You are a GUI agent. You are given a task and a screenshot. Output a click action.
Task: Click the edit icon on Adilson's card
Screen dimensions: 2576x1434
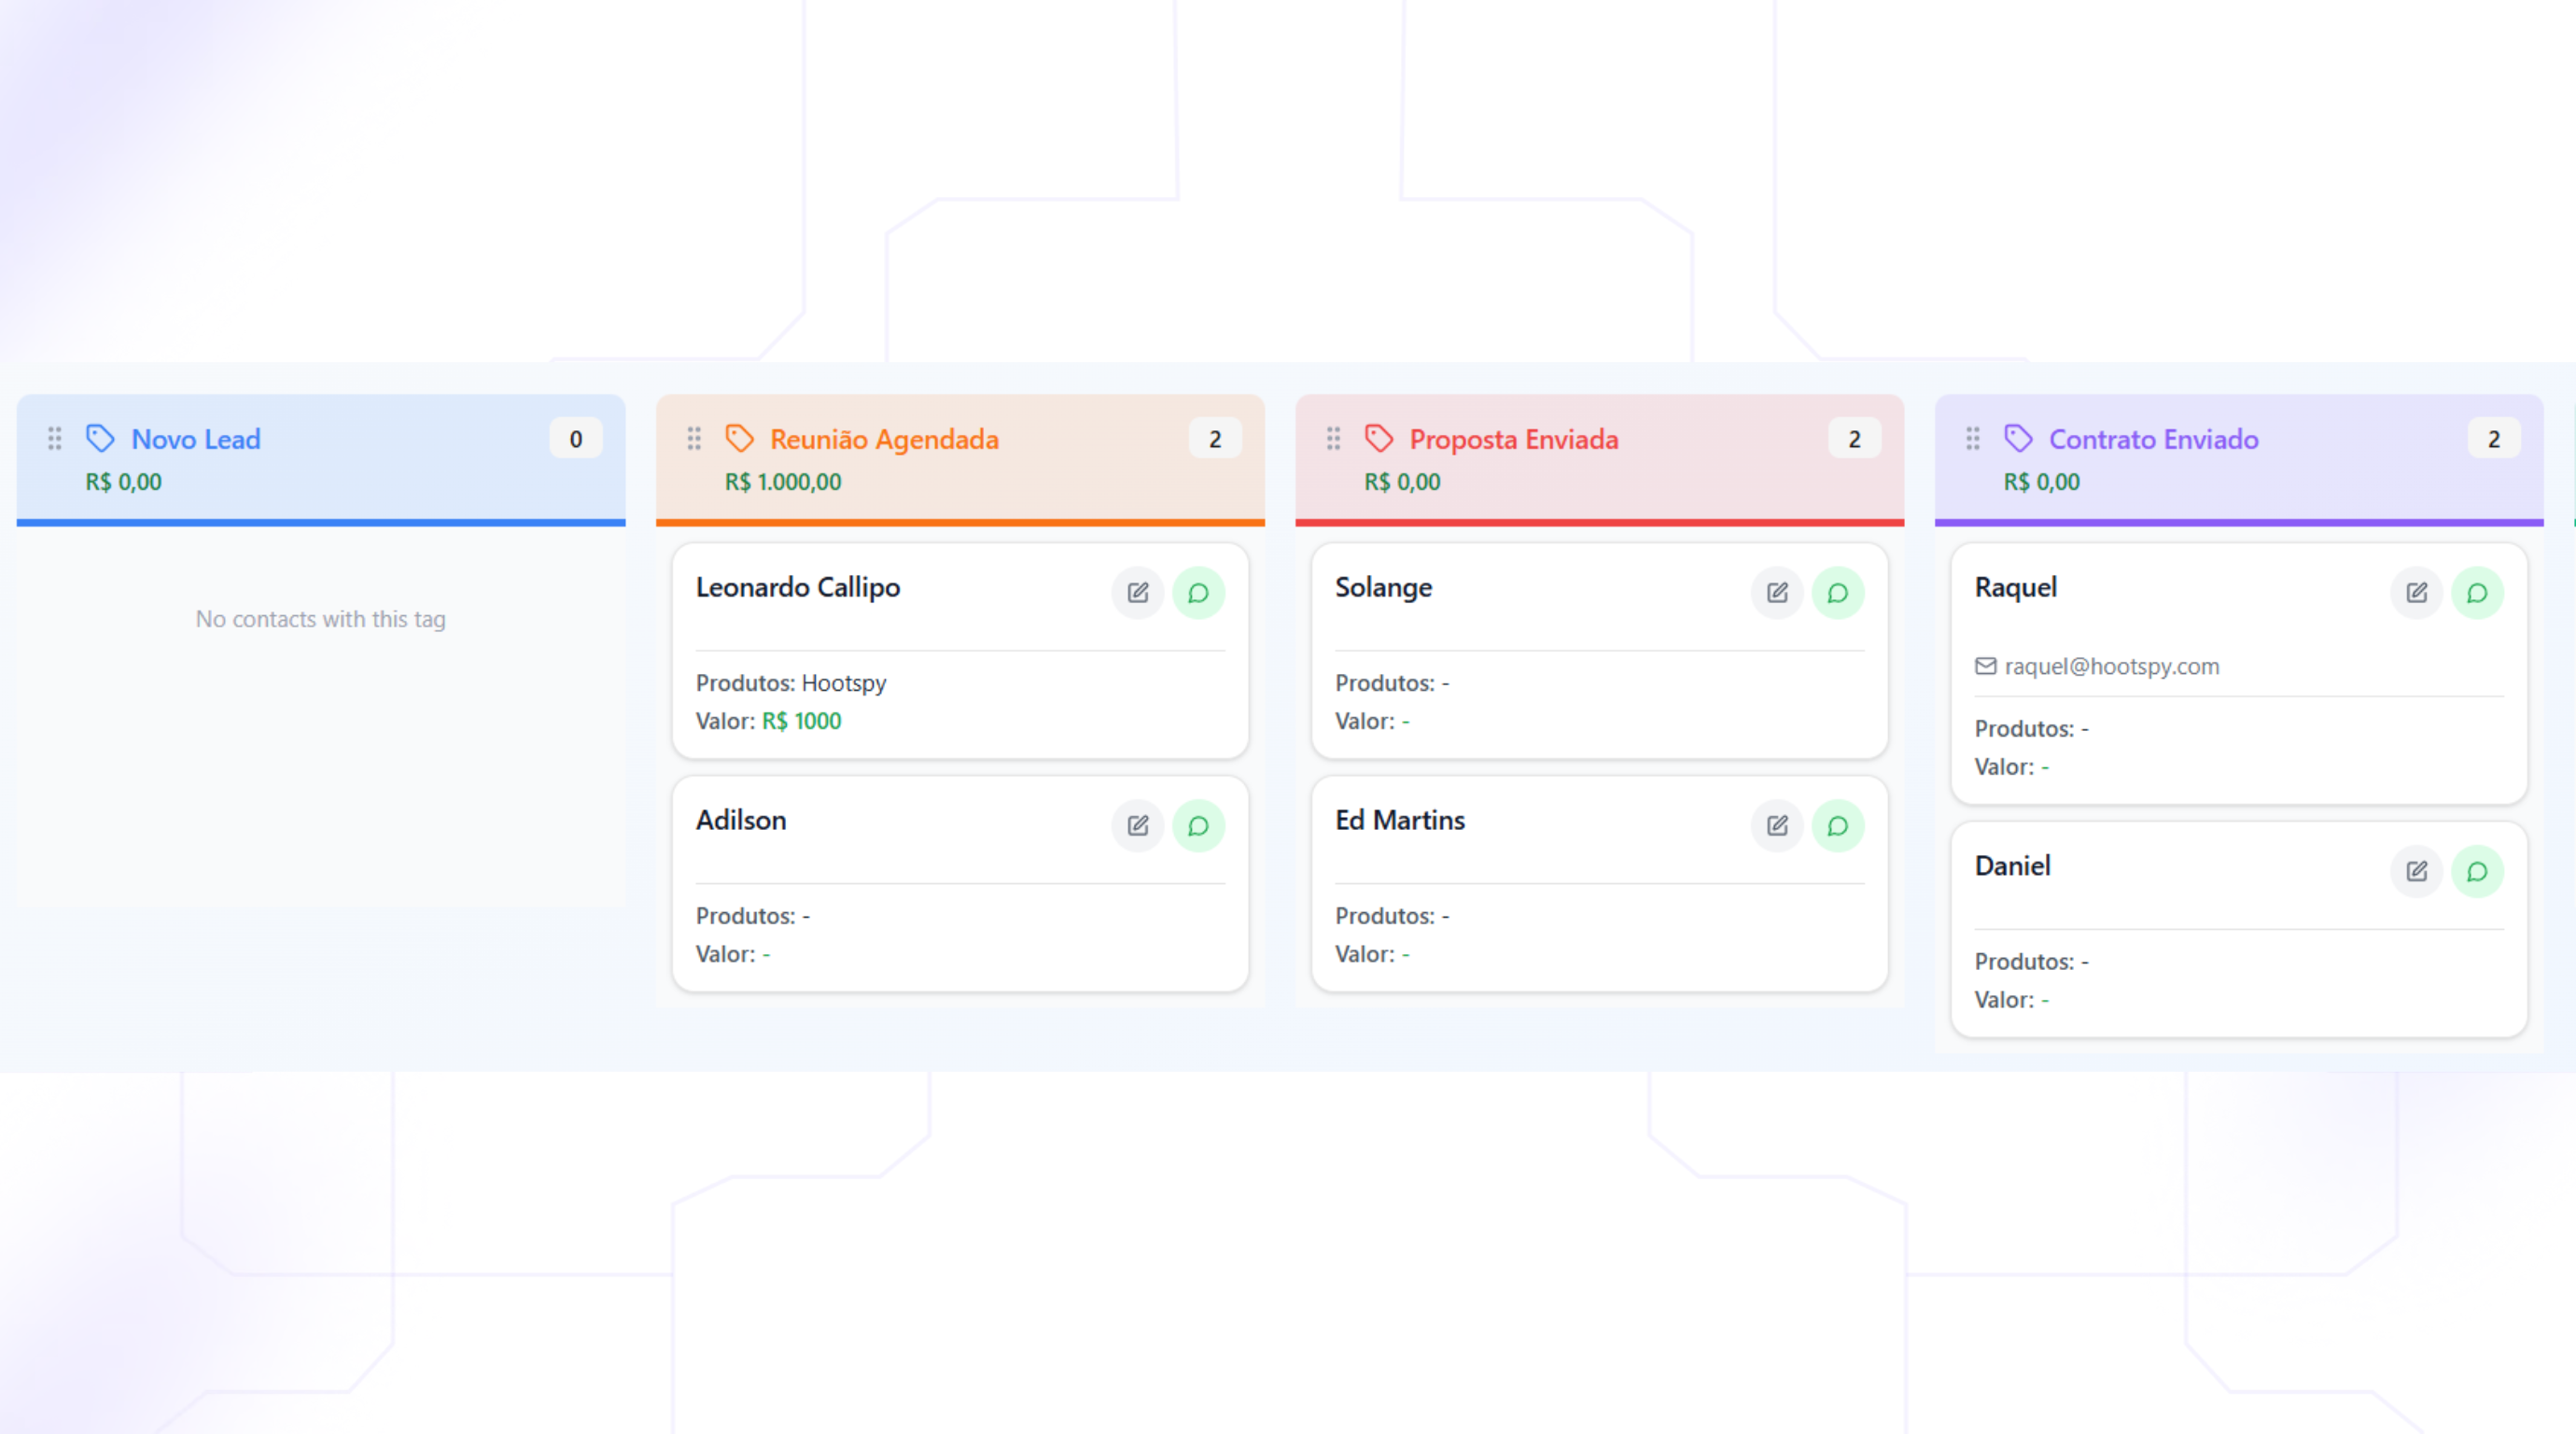coord(1137,826)
